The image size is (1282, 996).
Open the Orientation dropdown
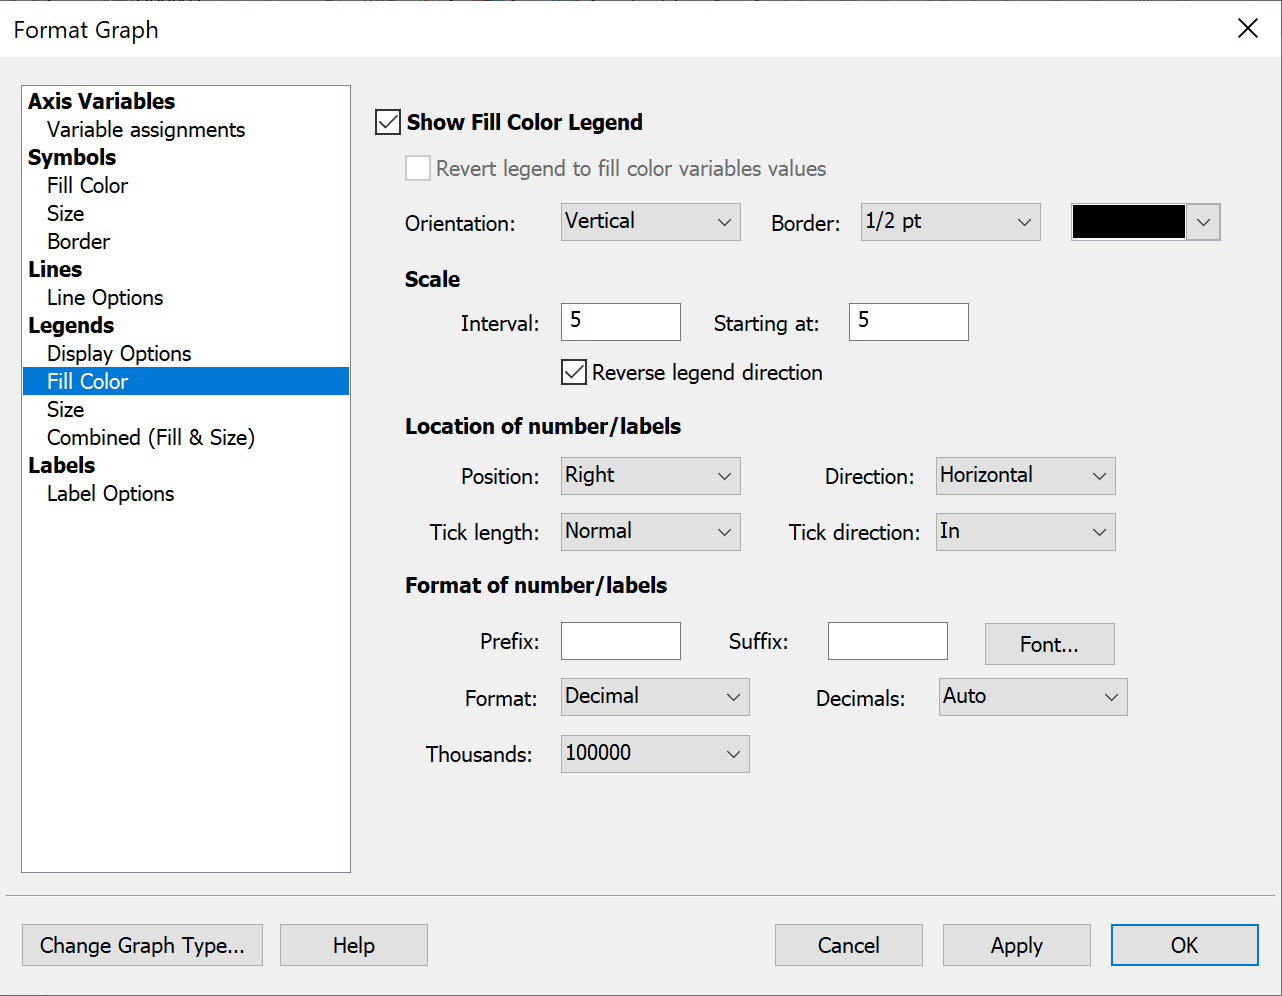(650, 222)
